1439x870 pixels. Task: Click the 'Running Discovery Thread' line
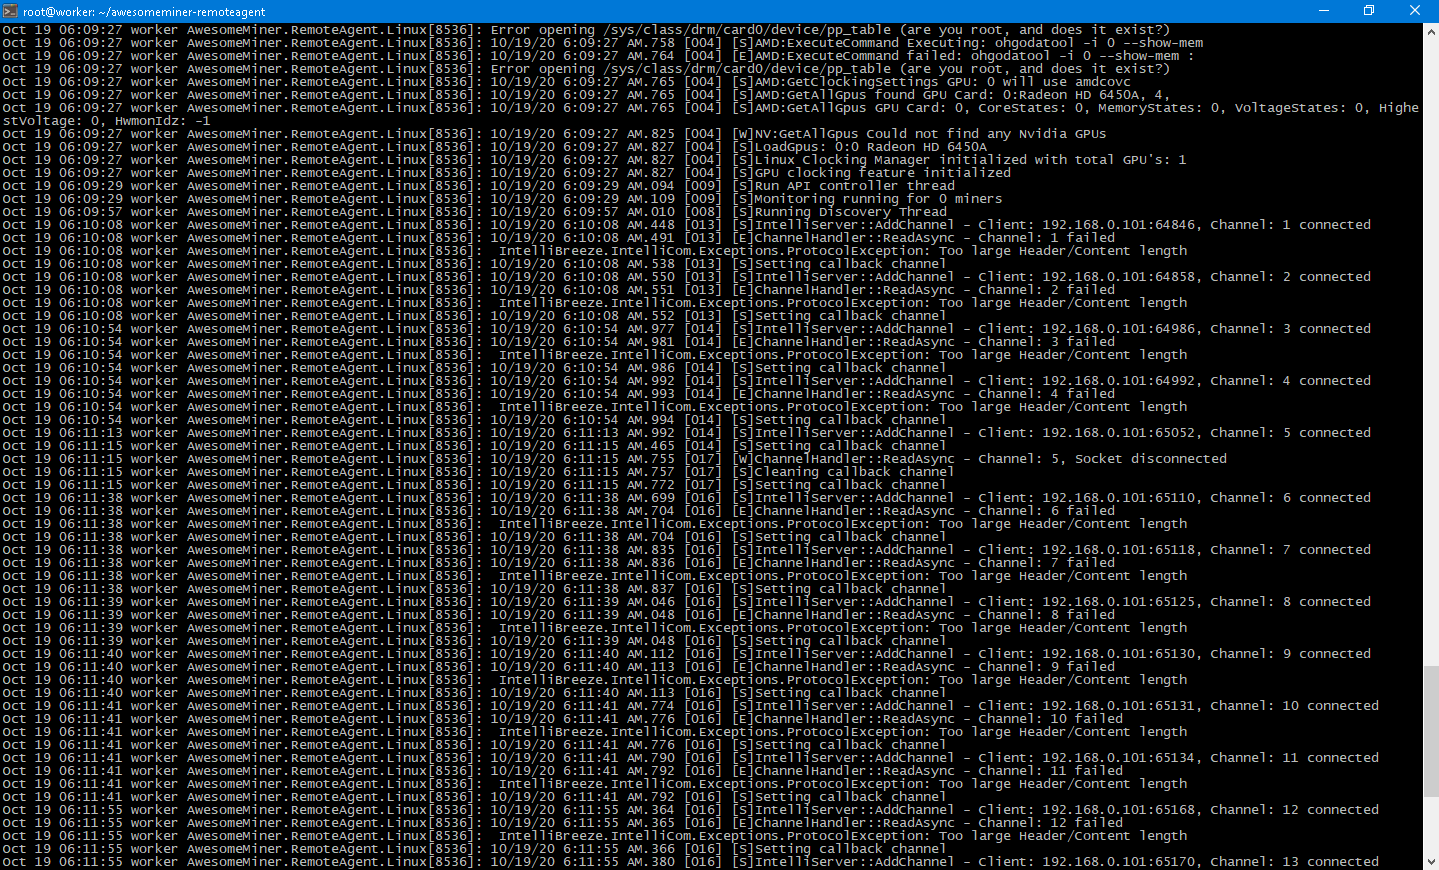pyautogui.click(x=474, y=212)
